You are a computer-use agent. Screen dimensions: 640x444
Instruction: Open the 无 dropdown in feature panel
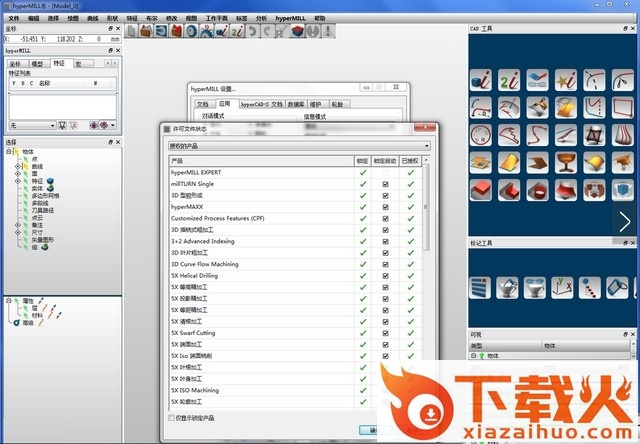(x=32, y=125)
